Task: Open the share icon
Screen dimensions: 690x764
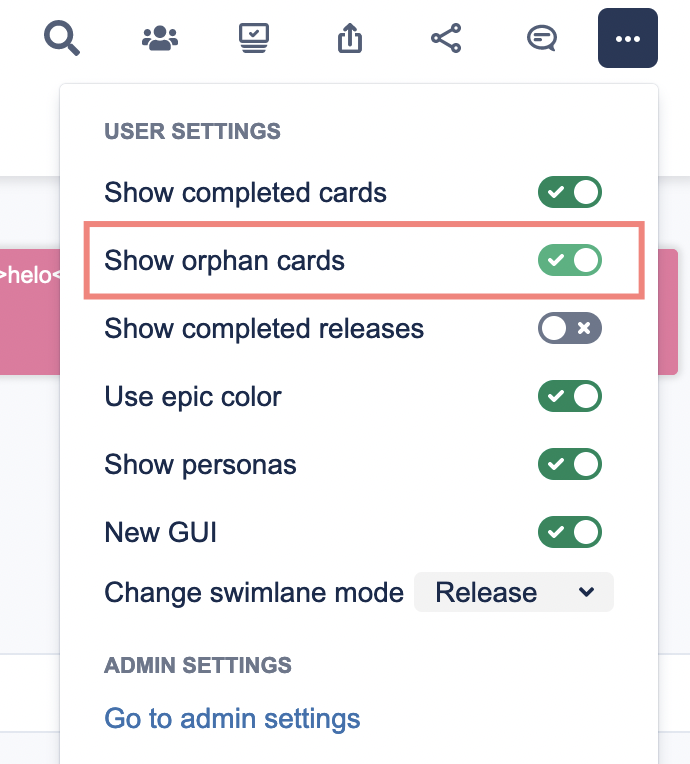Action: [445, 38]
